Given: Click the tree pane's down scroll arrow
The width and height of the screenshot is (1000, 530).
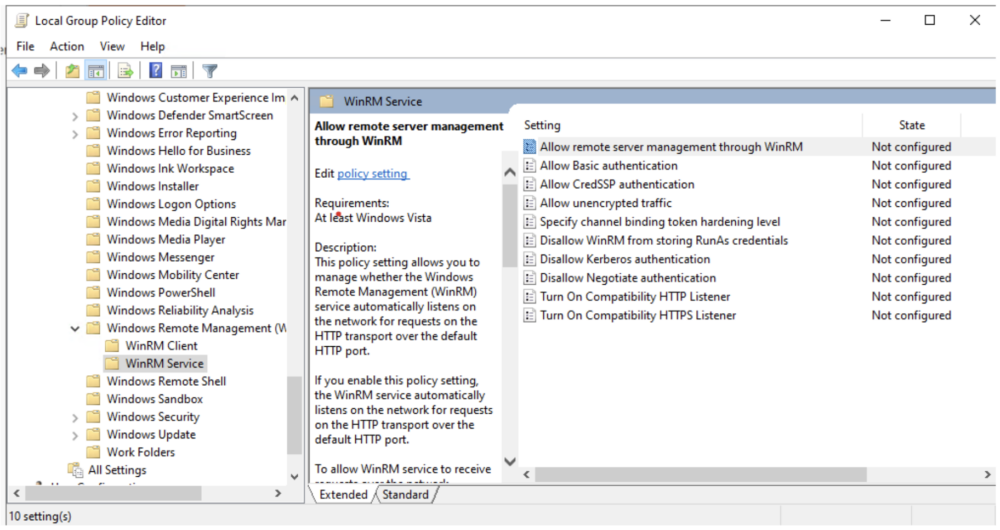Looking at the screenshot, I should click(x=294, y=476).
